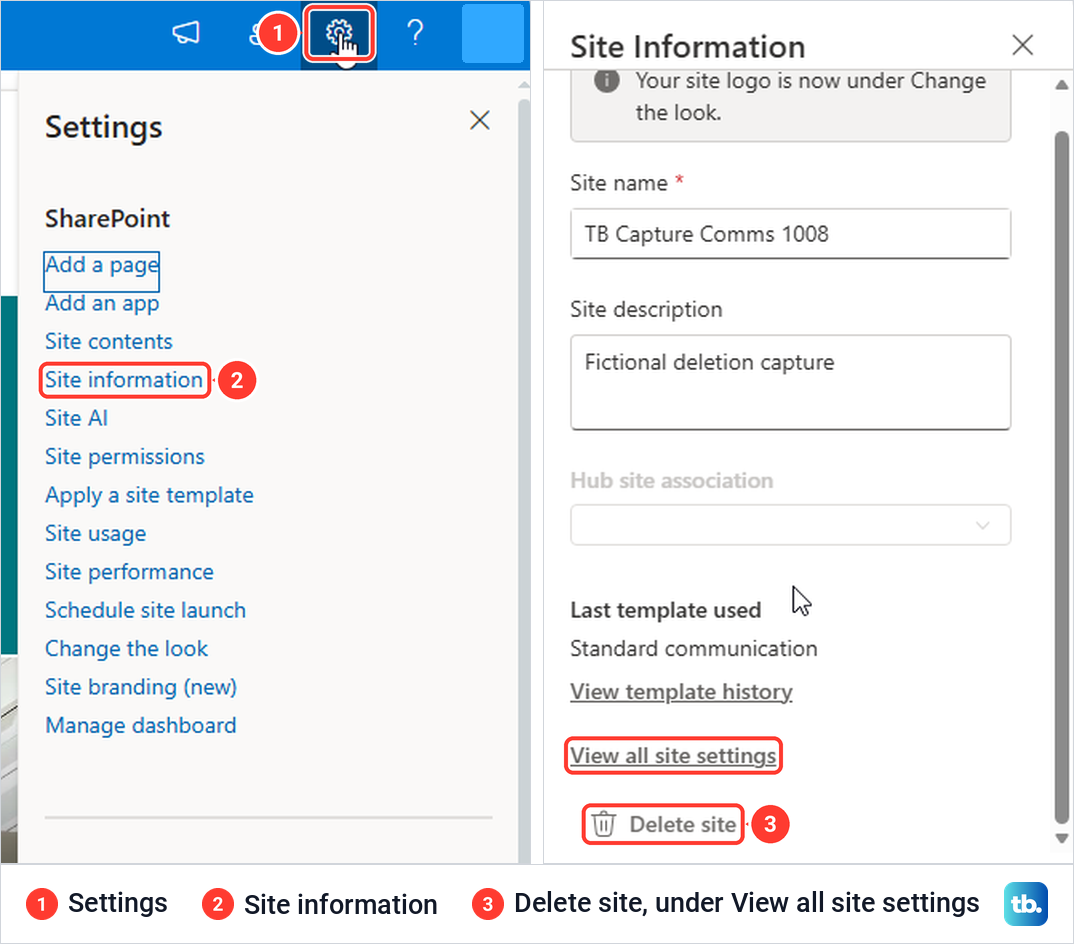The width and height of the screenshot is (1074, 944).
Task: Open Site performance
Action: point(129,571)
